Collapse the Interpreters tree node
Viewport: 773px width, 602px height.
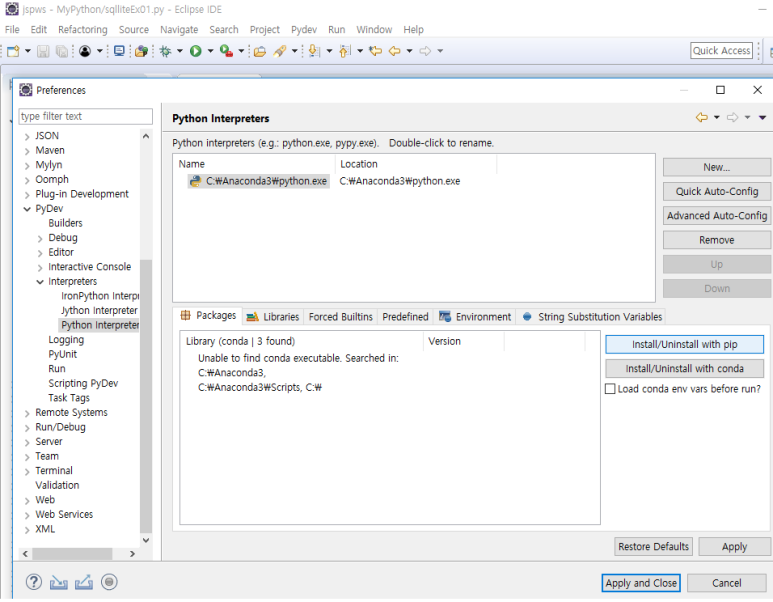point(40,282)
